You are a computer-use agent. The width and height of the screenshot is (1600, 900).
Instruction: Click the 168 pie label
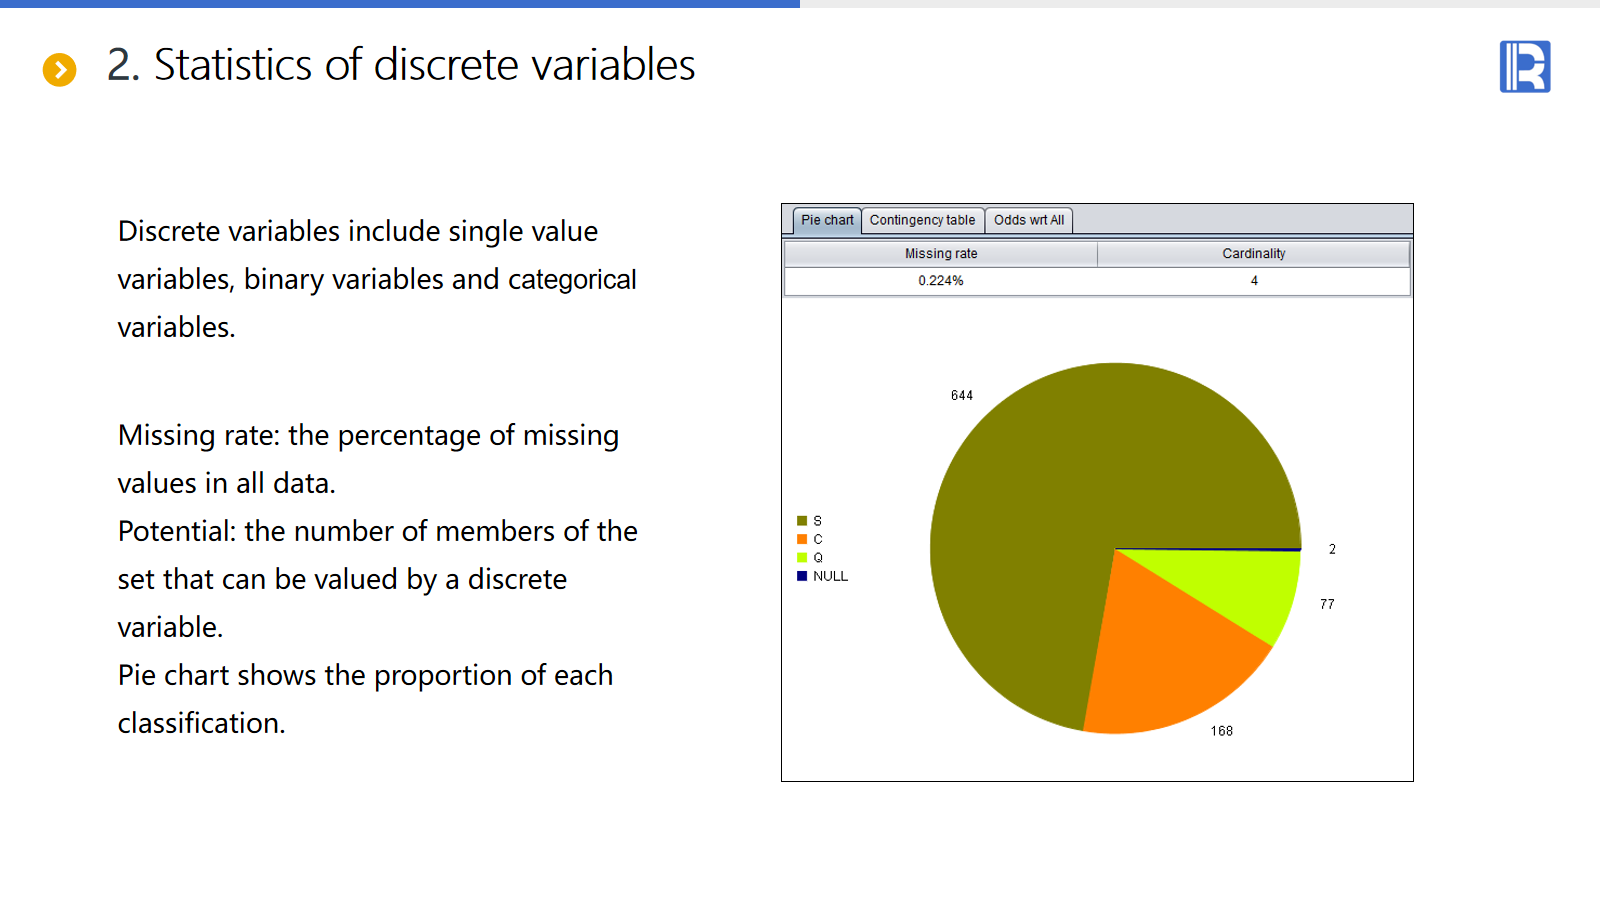tap(1221, 731)
